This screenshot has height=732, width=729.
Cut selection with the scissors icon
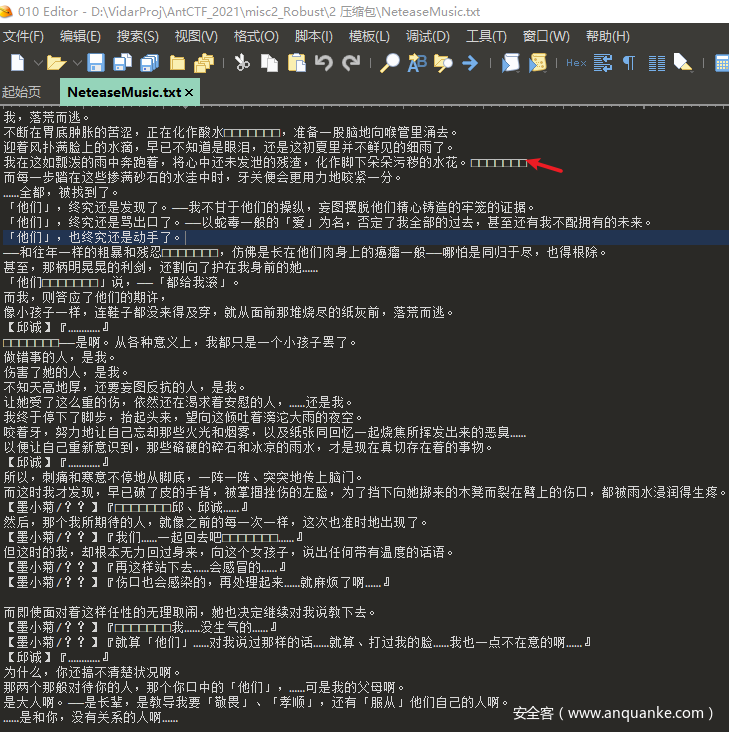242,63
